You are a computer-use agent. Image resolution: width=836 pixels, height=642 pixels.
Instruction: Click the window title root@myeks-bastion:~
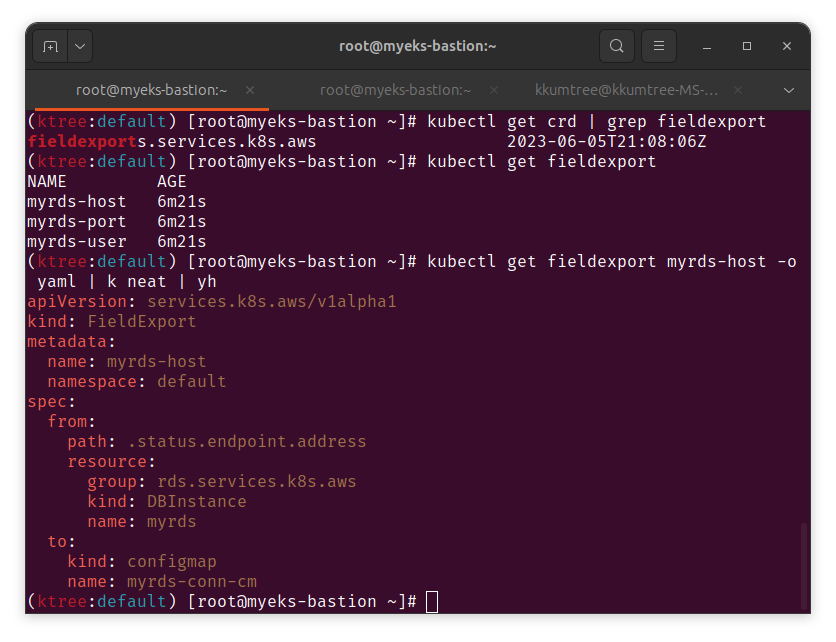(417, 46)
